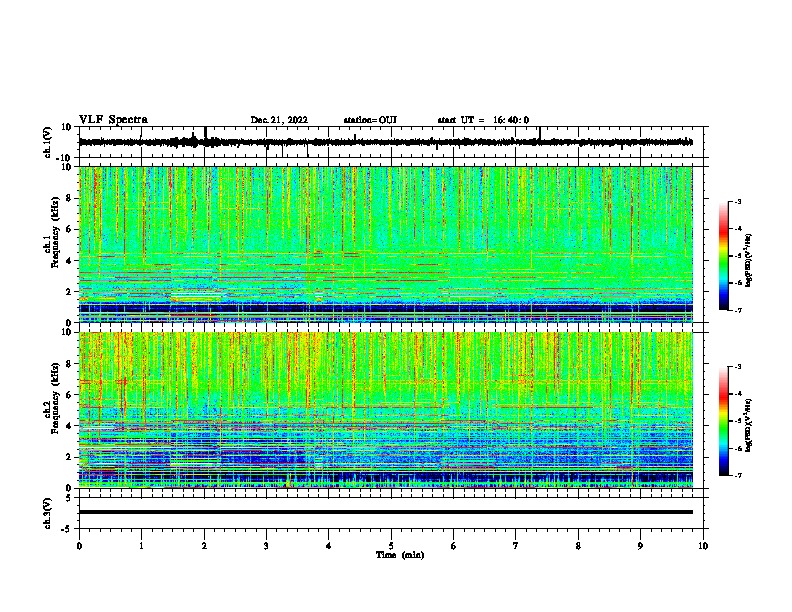Click the time axis tick label '9'

click(x=640, y=546)
